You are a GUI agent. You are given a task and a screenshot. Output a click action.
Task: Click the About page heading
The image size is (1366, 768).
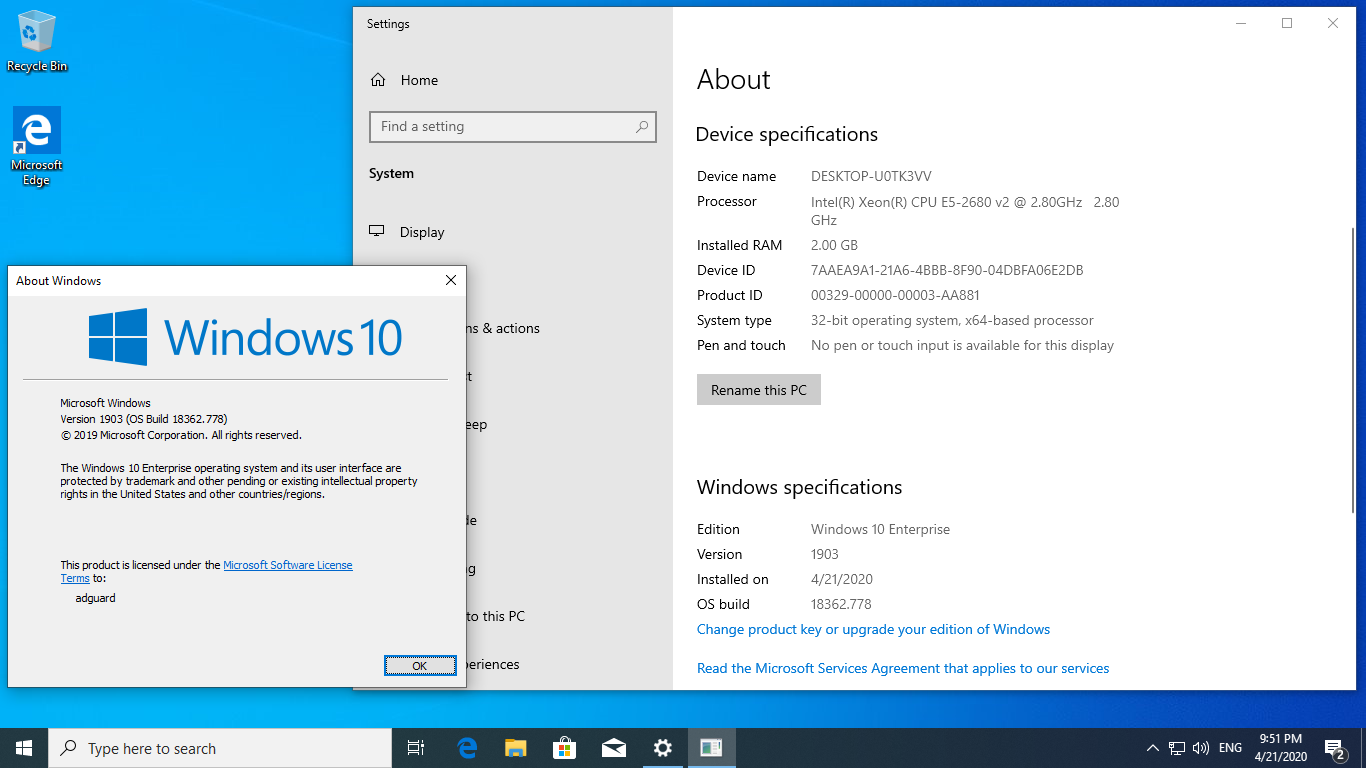(734, 80)
